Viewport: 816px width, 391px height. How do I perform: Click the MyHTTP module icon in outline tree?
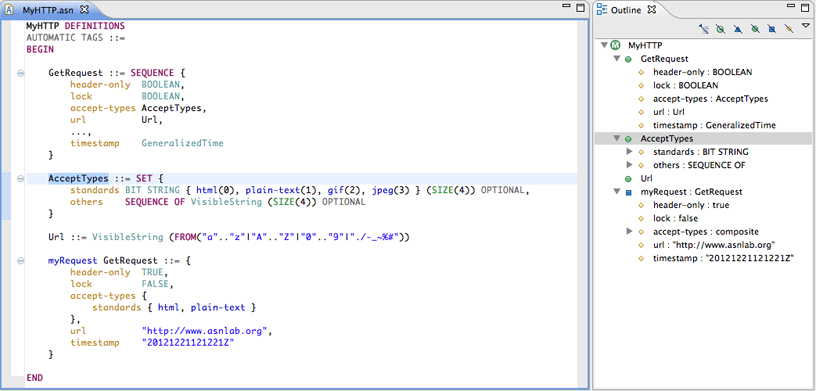(x=616, y=46)
